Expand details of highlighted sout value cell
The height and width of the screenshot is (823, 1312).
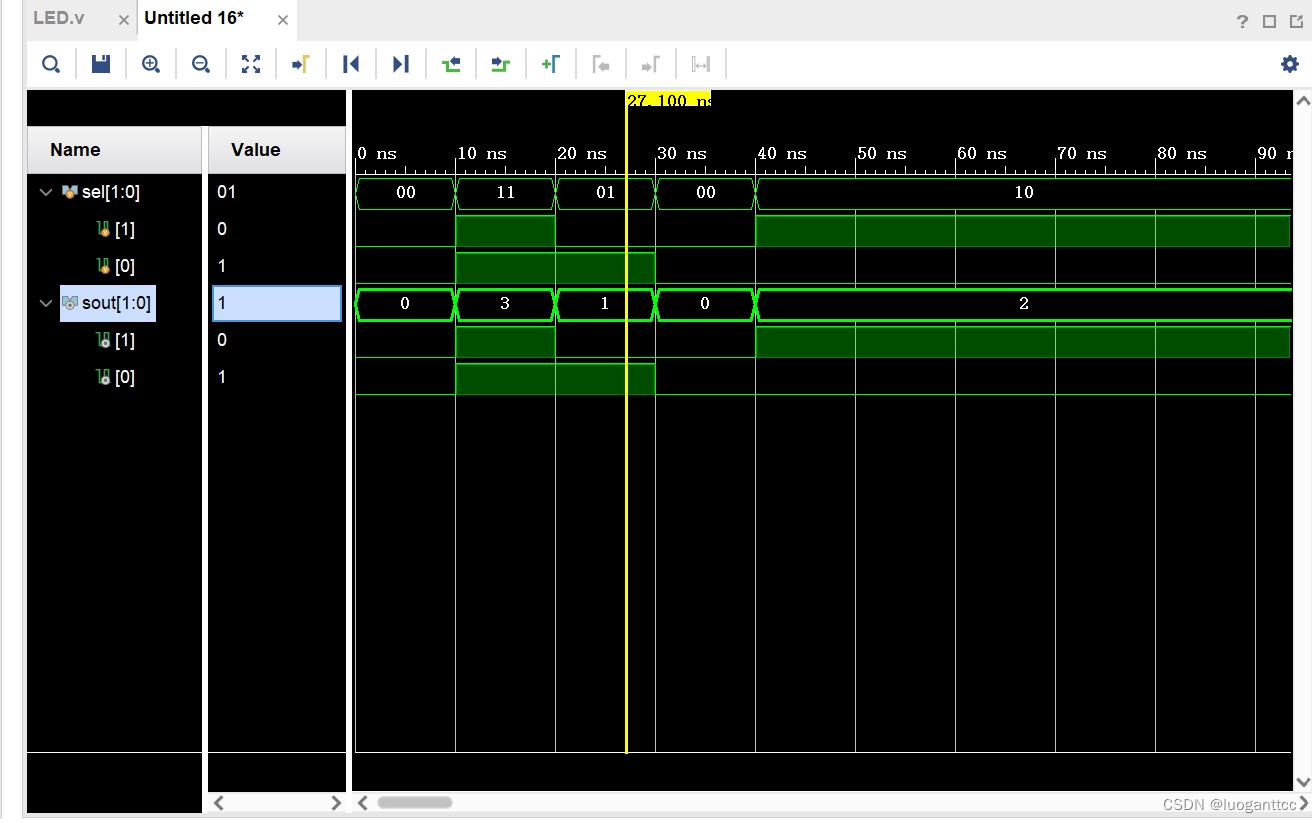tap(276, 303)
